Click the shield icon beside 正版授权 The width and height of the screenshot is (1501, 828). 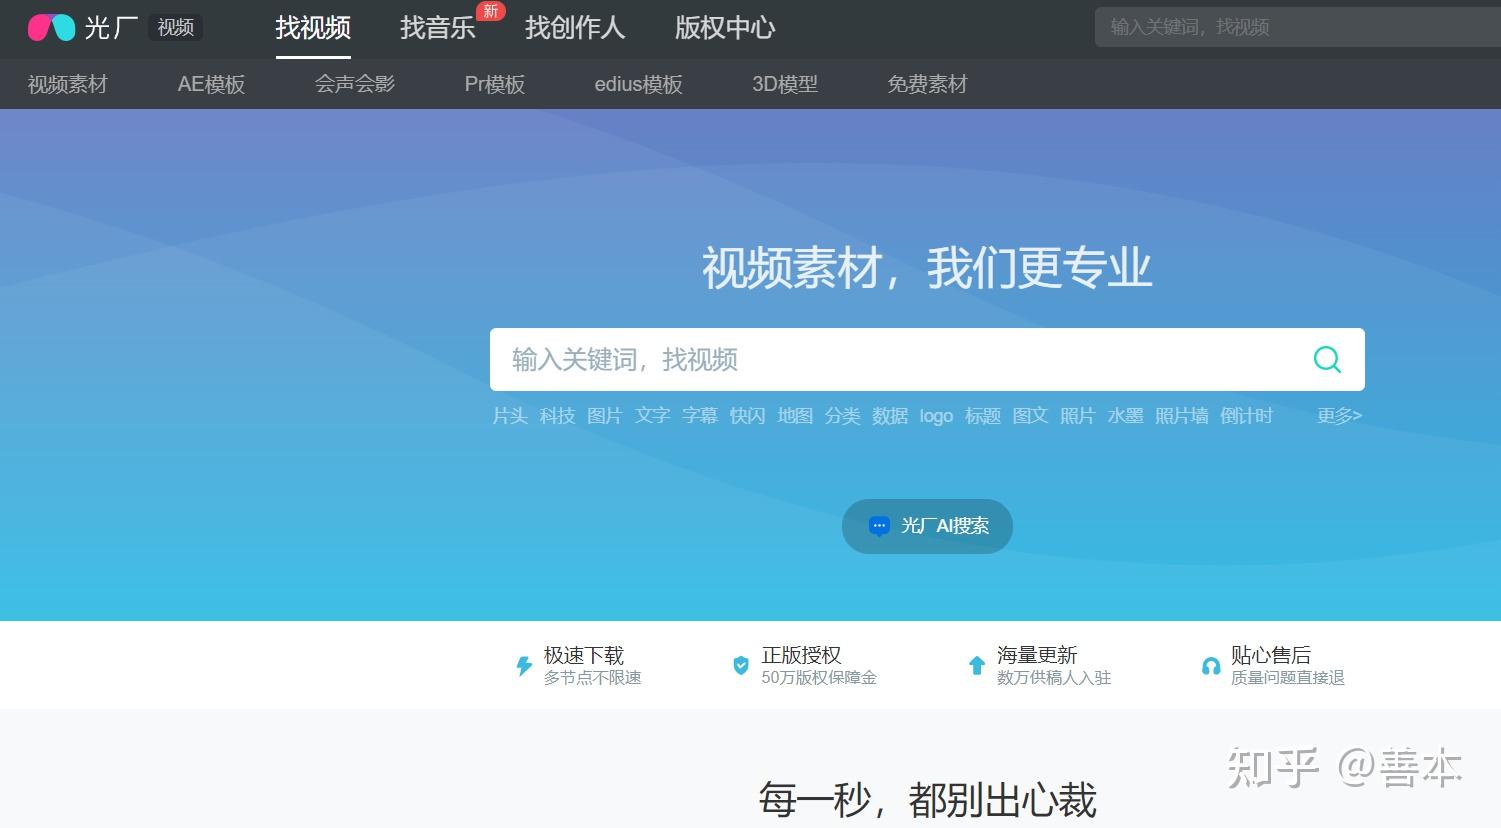point(741,665)
